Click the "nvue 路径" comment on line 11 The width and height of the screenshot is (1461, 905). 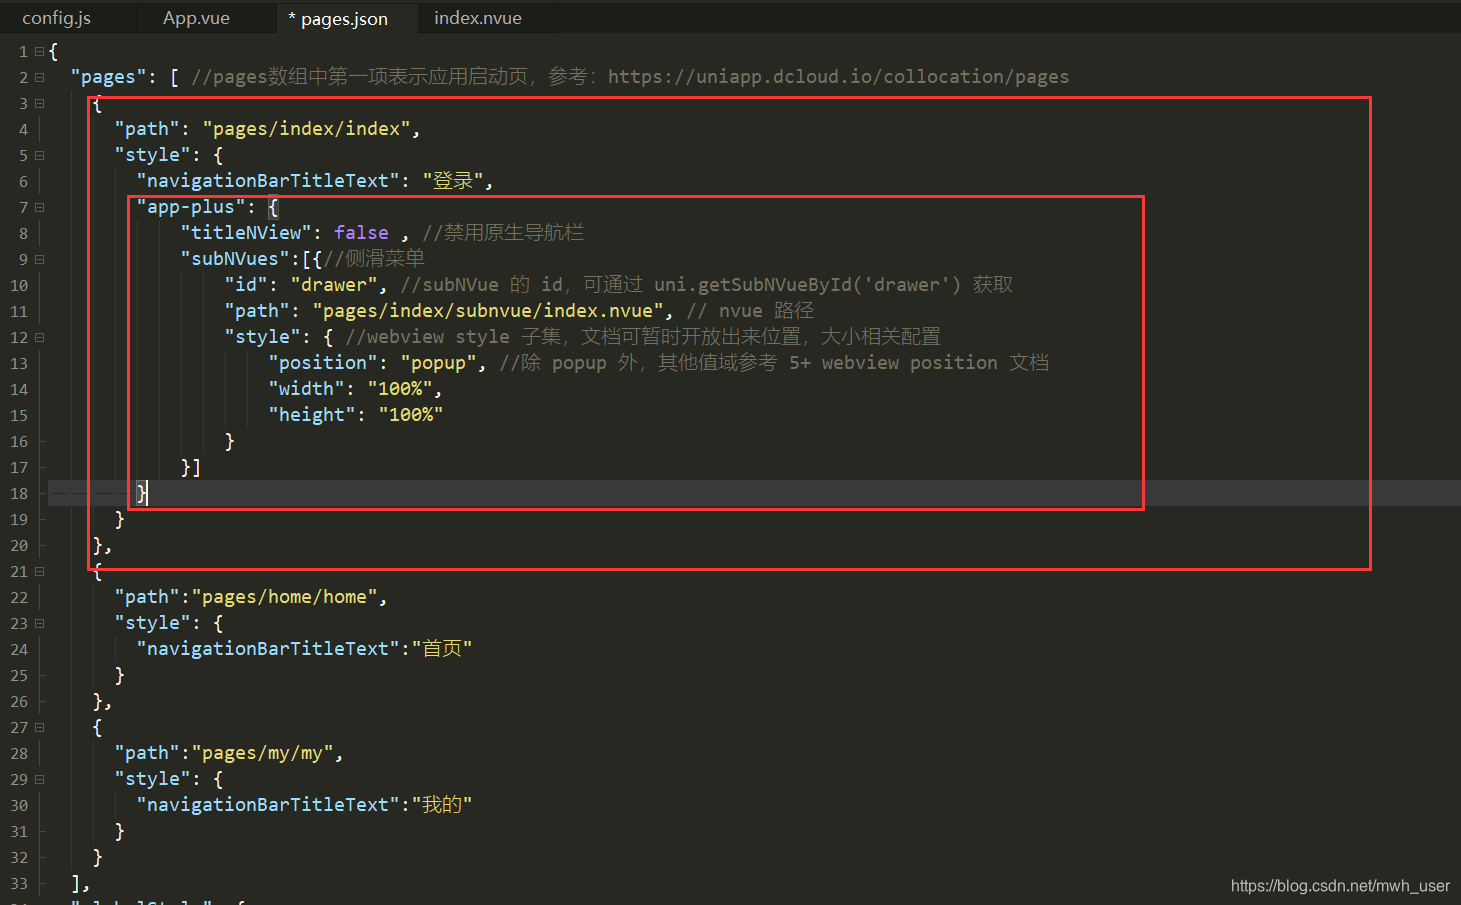click(x=750, y=311)
